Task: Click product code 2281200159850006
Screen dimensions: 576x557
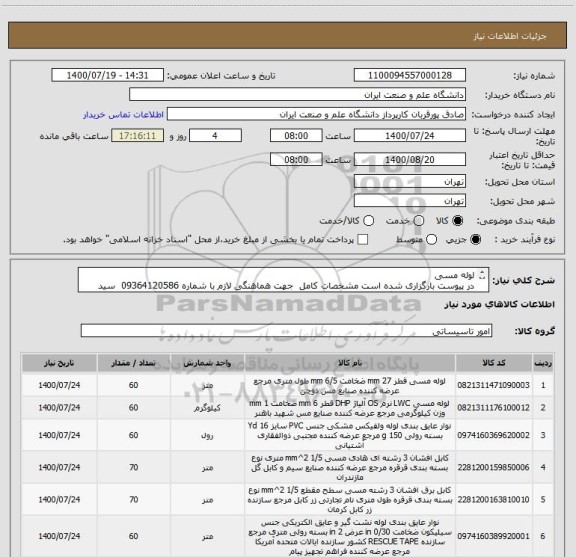Action: (x=493, y=467)
